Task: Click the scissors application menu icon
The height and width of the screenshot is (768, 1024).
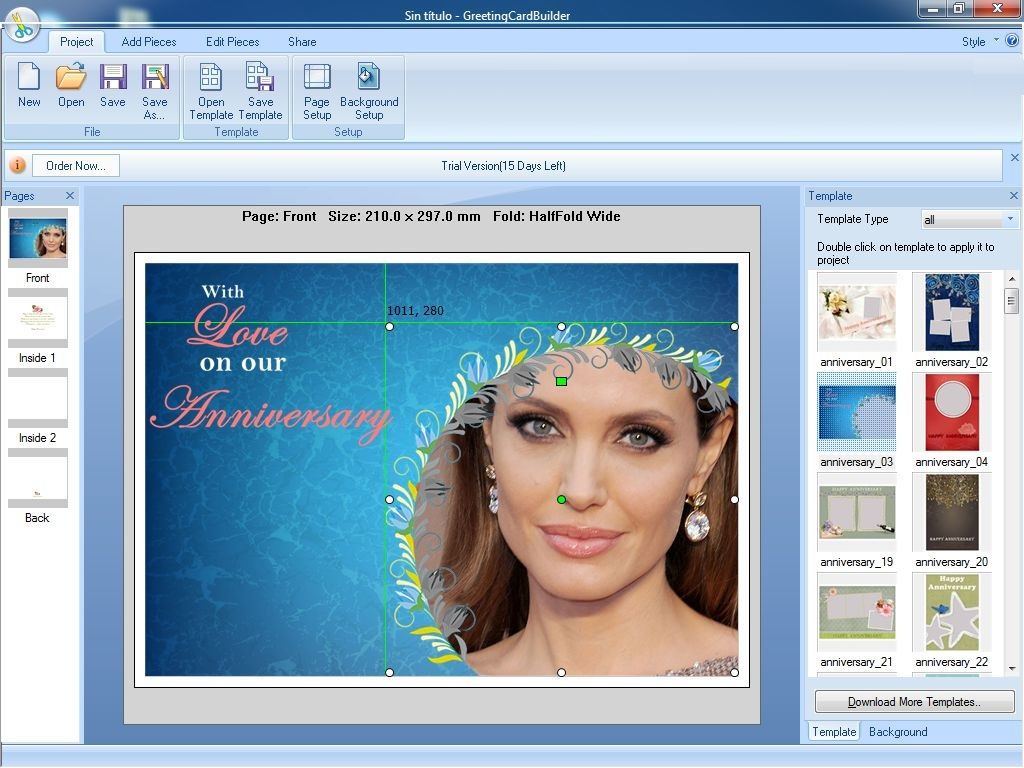Action: click(22, 27)
